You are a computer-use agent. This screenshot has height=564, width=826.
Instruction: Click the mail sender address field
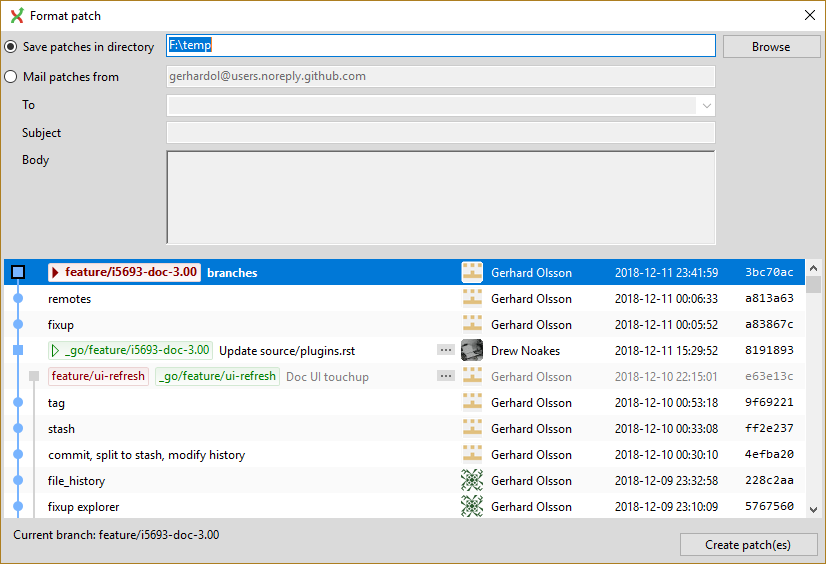441,76
